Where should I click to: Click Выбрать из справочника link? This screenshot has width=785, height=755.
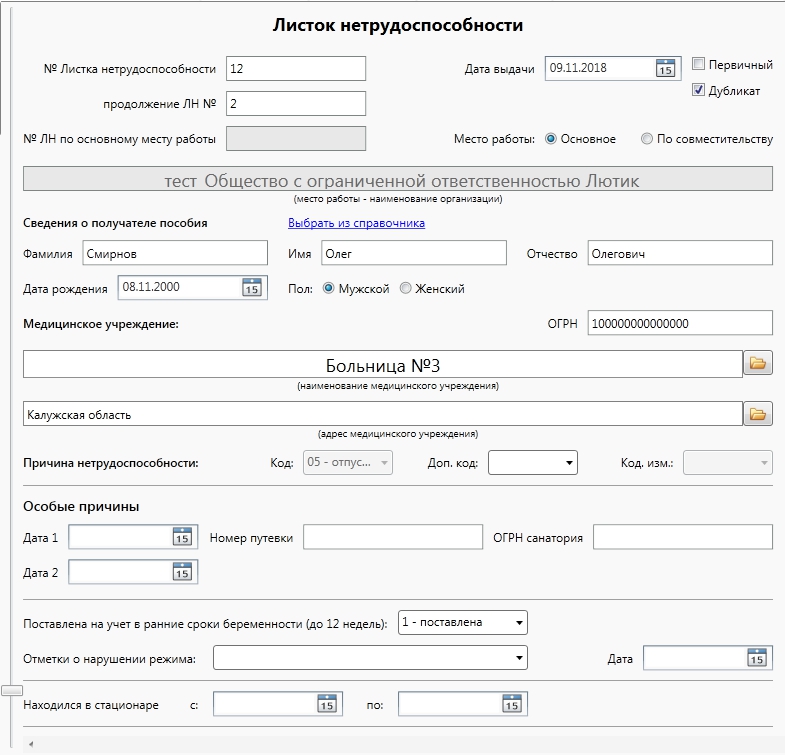[x=356, y=223]
